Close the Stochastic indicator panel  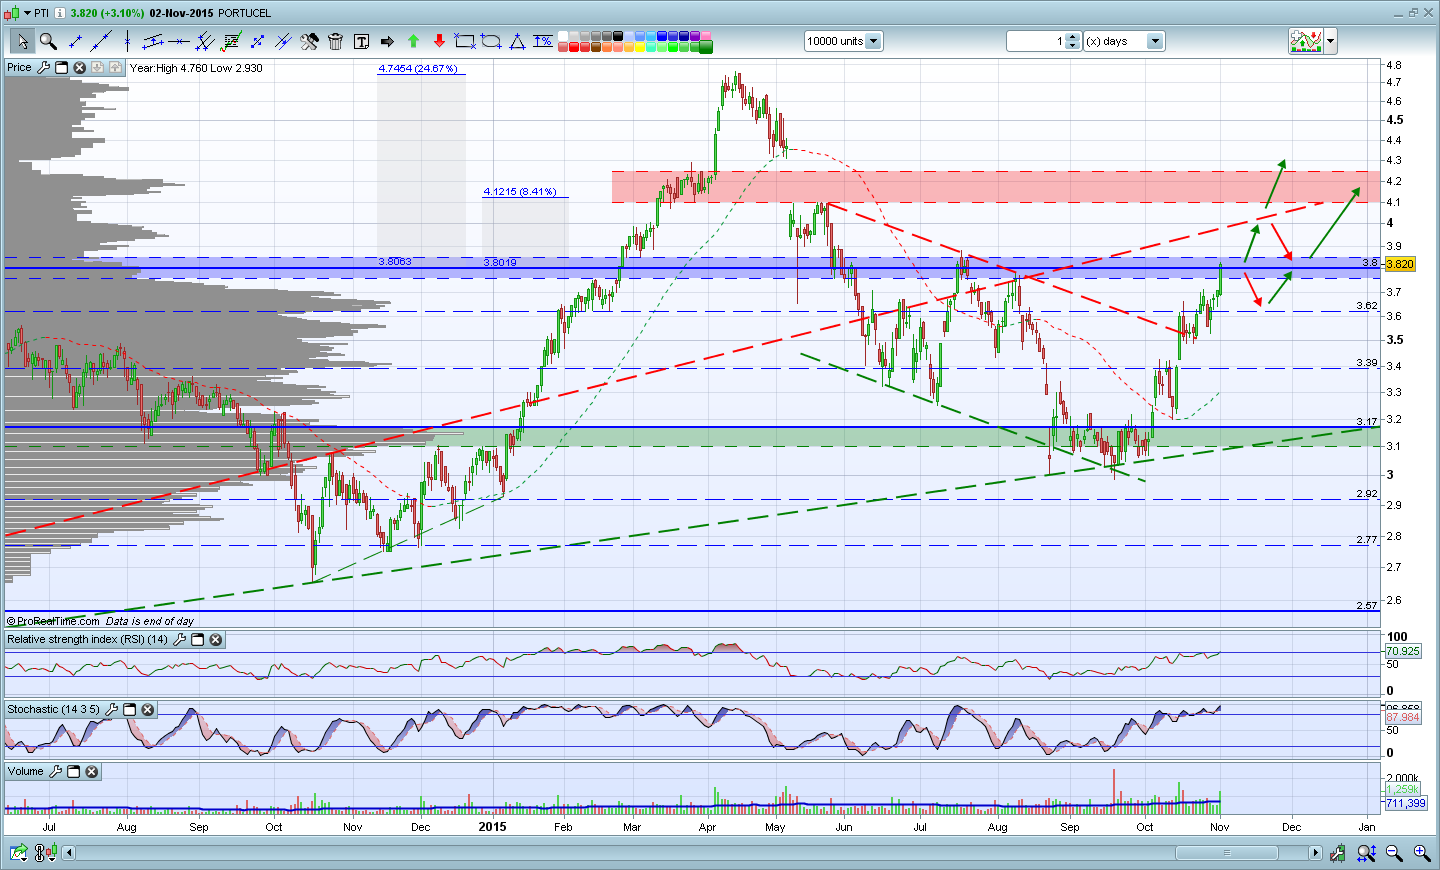click(x=148, y=709)
